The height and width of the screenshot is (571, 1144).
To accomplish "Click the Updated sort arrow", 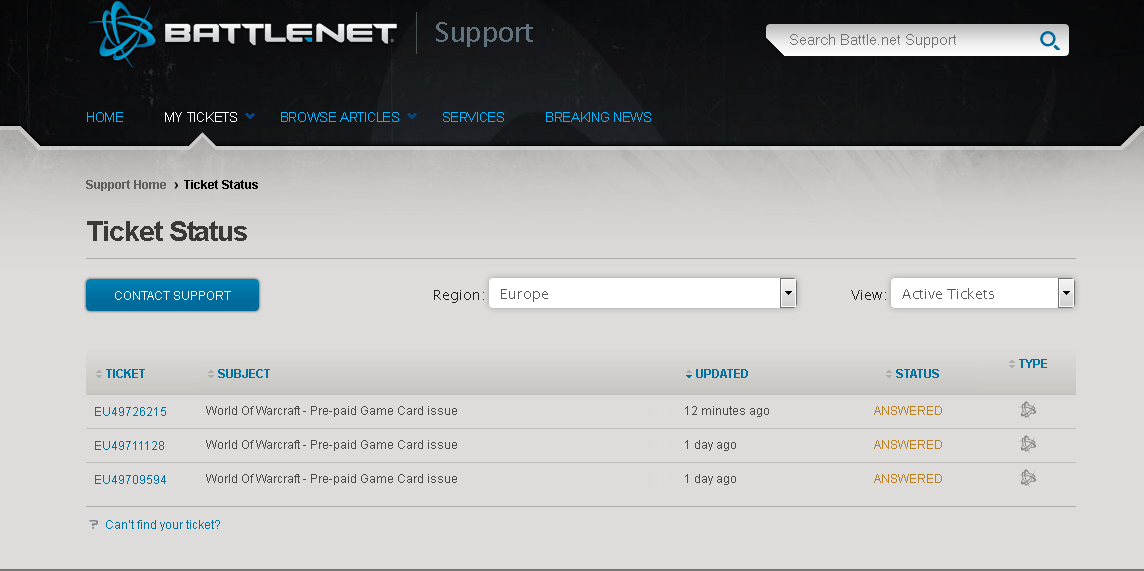I will (689, 374).
